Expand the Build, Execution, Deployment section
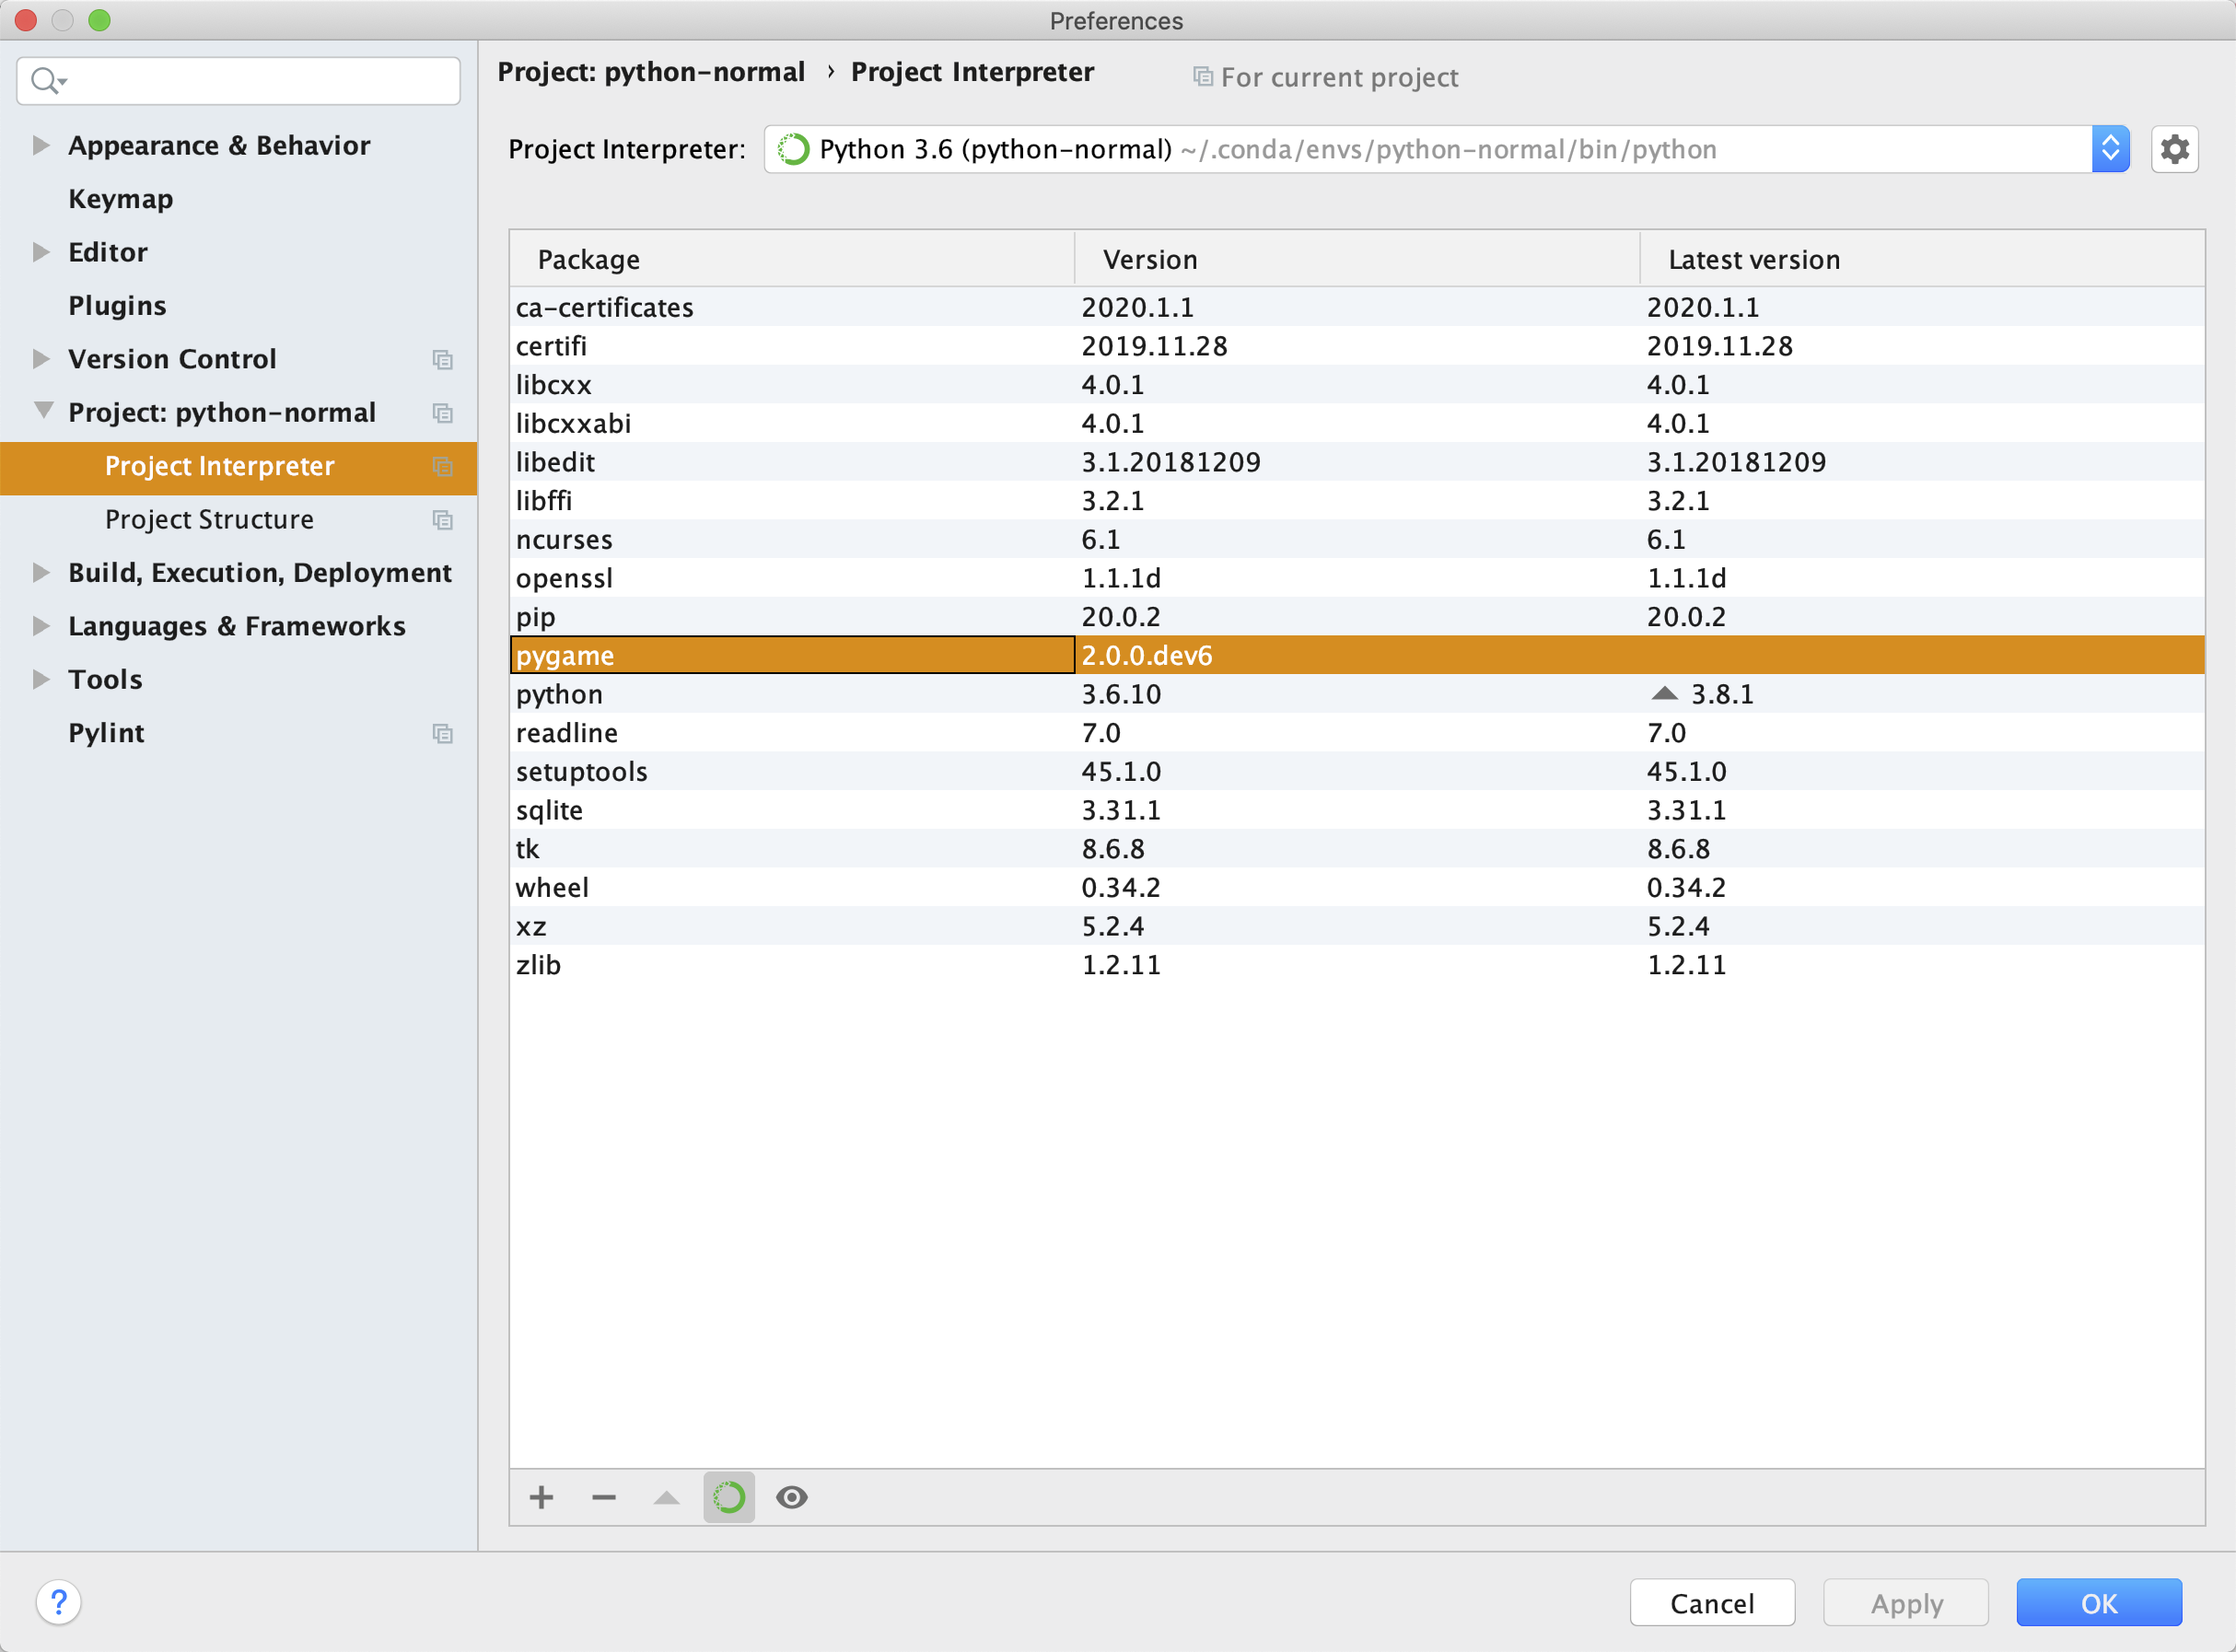Screen dimensions: 2236x1652 (41, 572)
